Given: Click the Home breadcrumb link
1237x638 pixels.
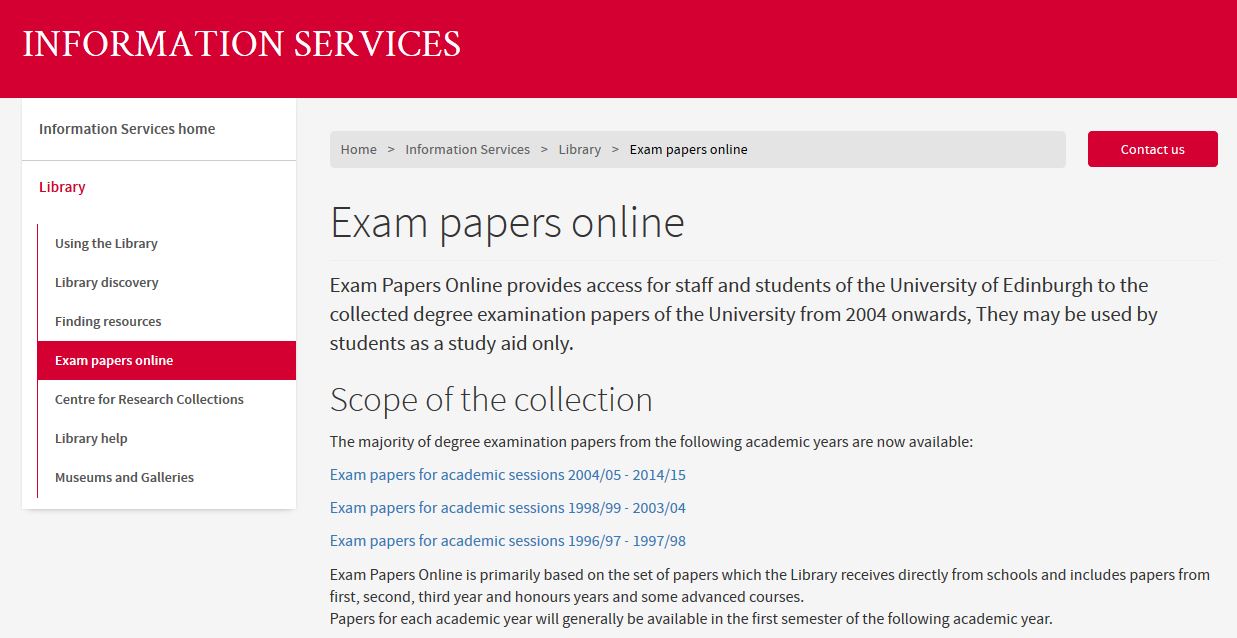Looking at the screenshot, I should click(x=359, y=150).
